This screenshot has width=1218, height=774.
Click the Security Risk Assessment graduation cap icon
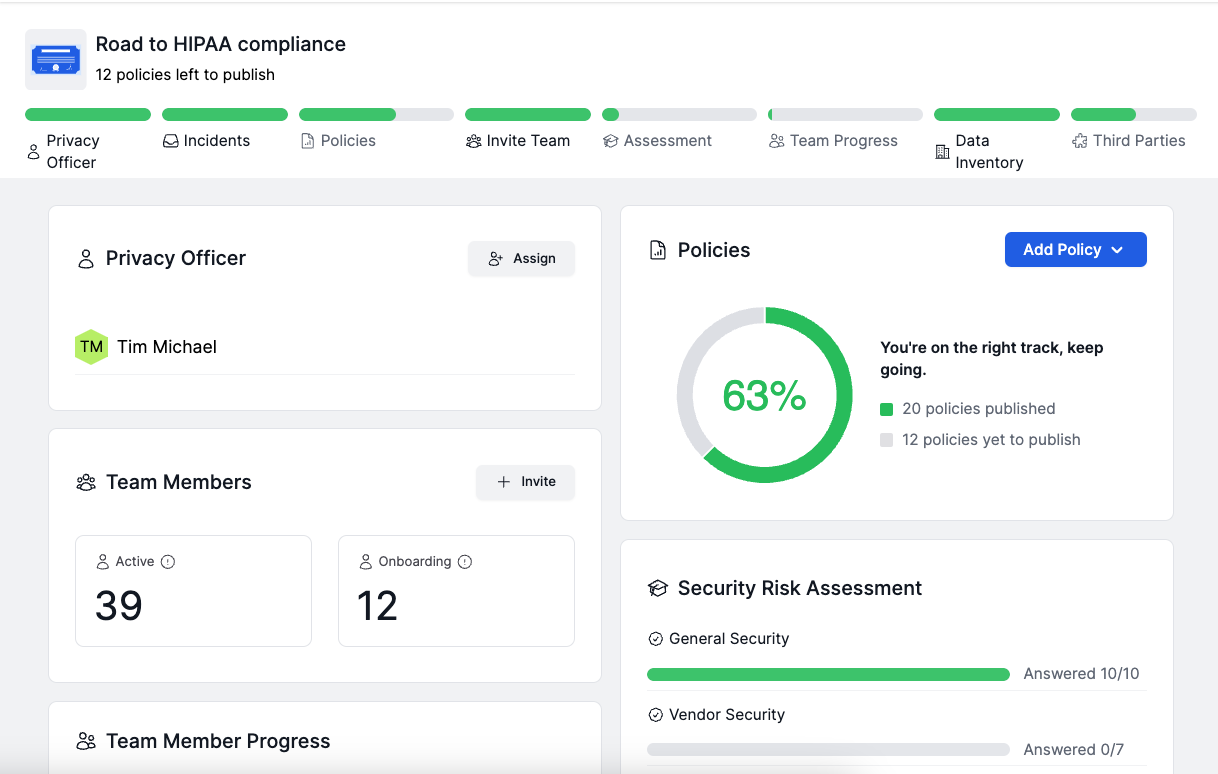(658, 589)
